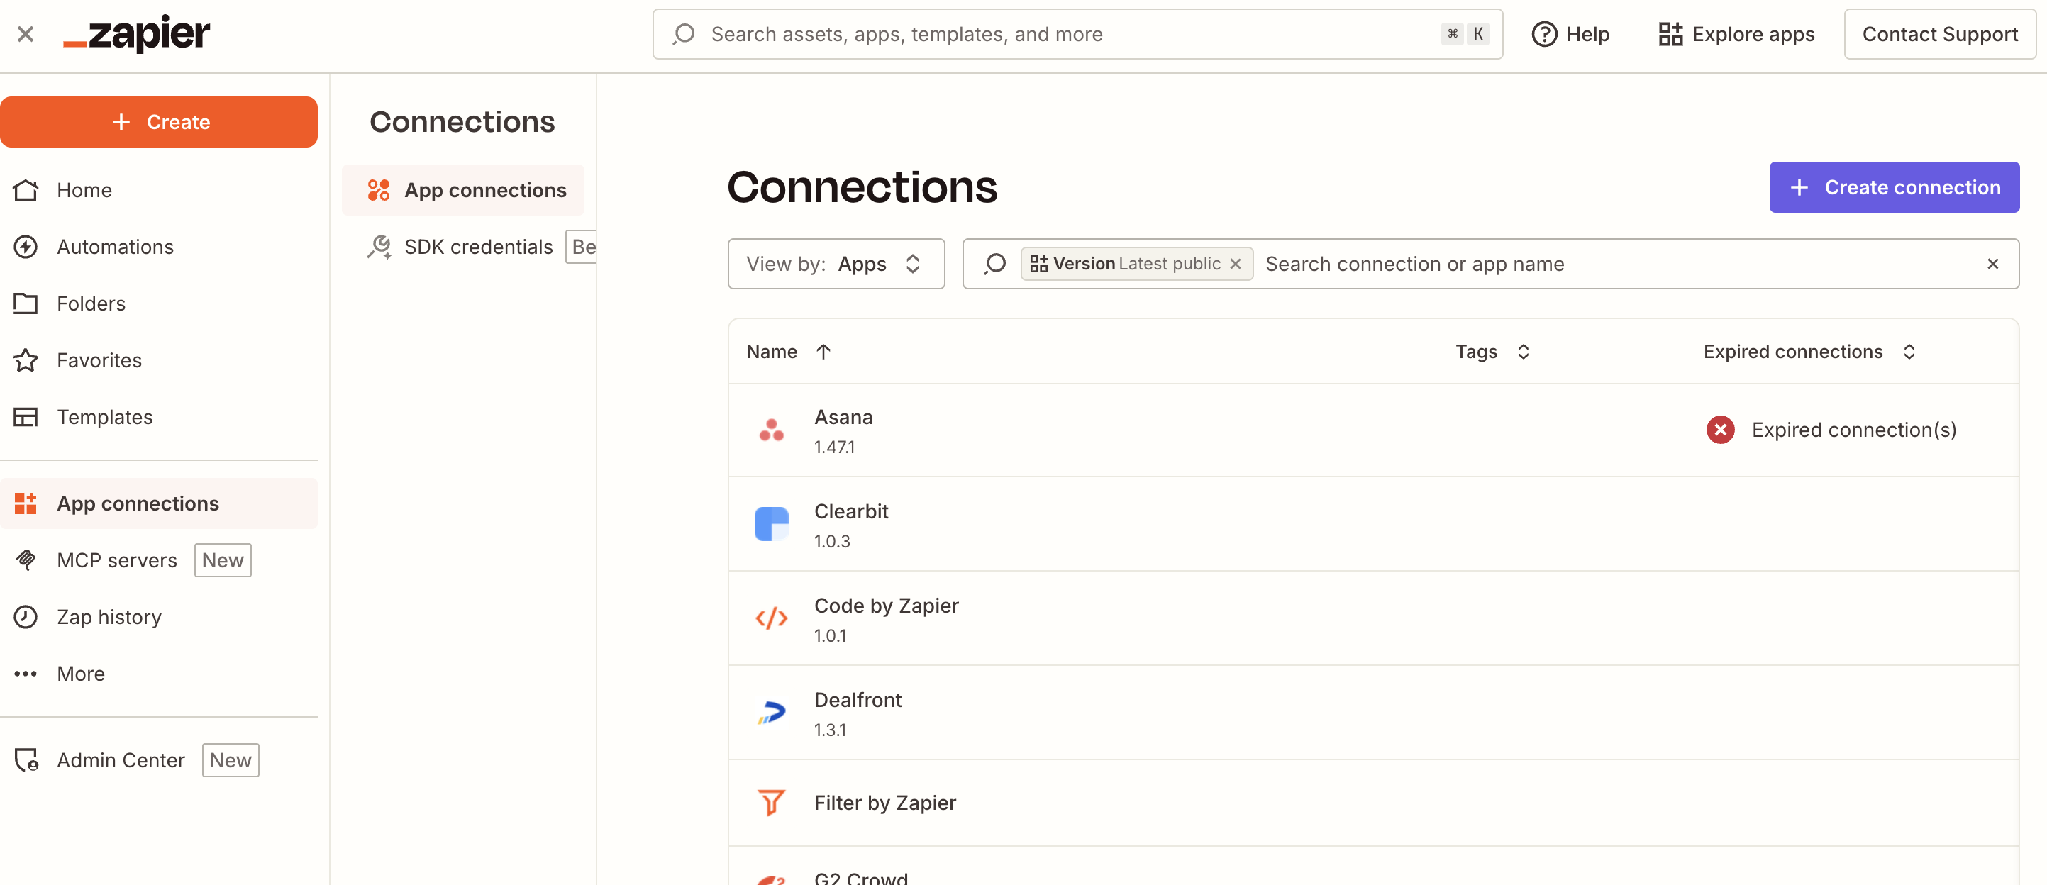Image resolution: width=2047 pixels, height=885 pixels.
Task: Select App connections tab in Connections panel
Action: click(x=463, y=190)
